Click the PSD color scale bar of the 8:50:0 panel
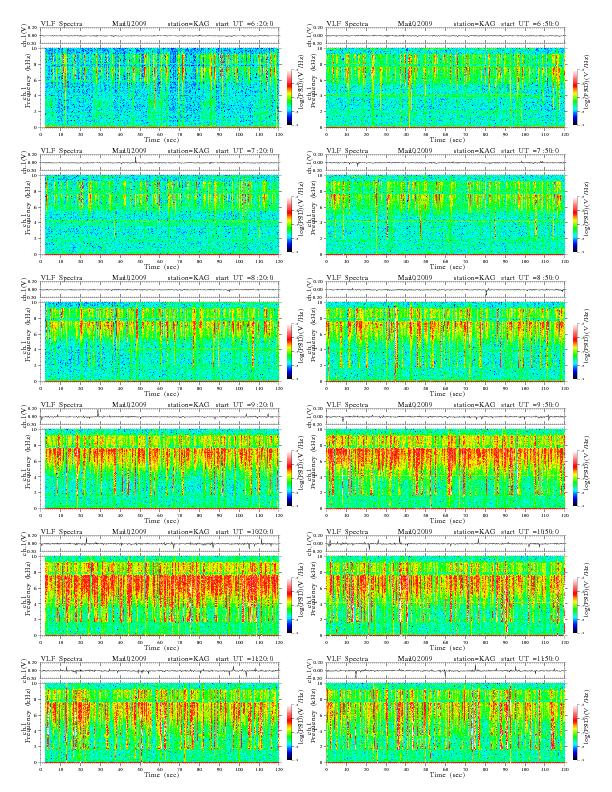 click(x=576, y=352)
